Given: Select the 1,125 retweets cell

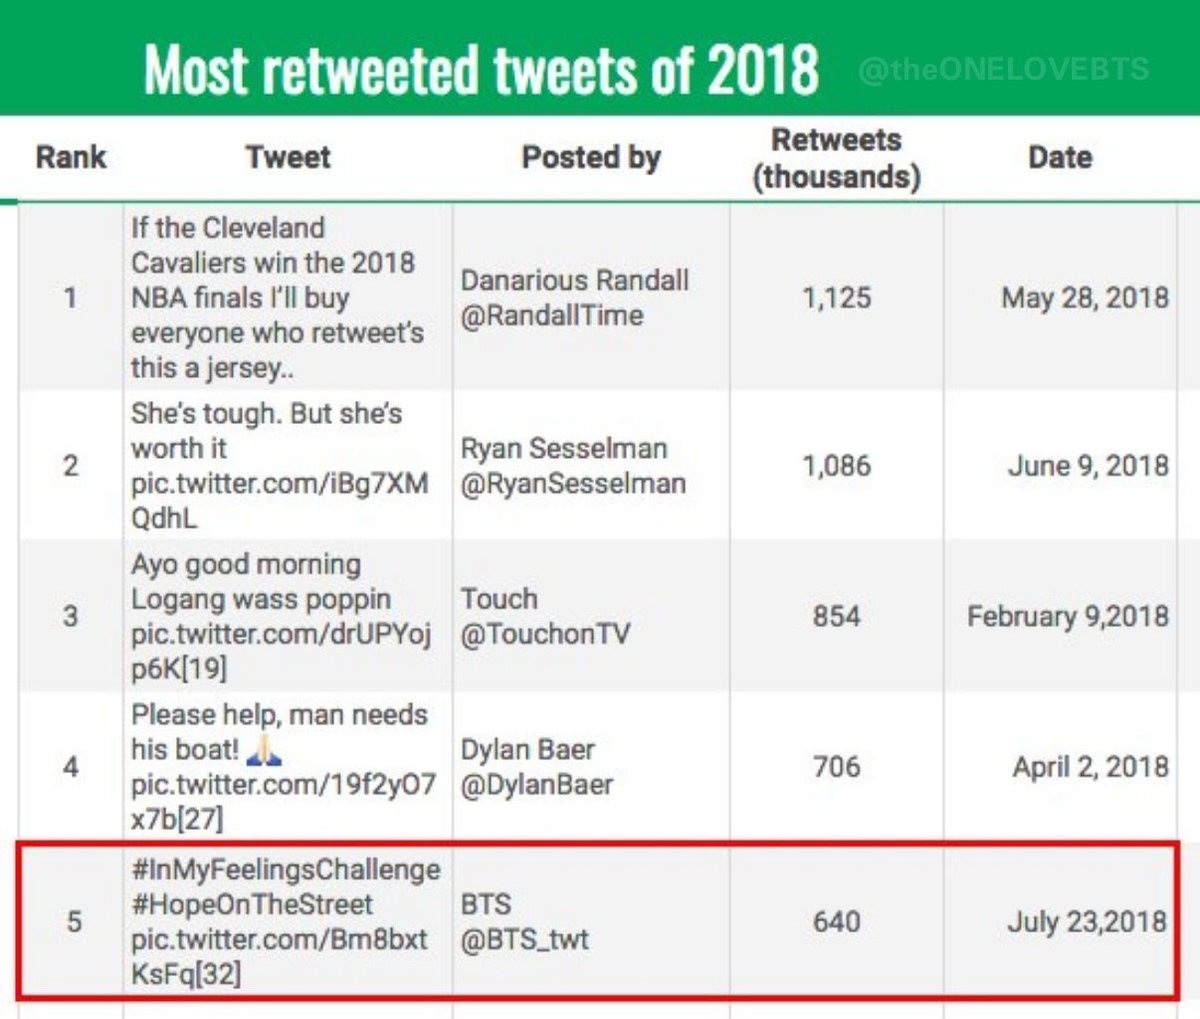Looking at the screenshot, I should pos(837,297).
